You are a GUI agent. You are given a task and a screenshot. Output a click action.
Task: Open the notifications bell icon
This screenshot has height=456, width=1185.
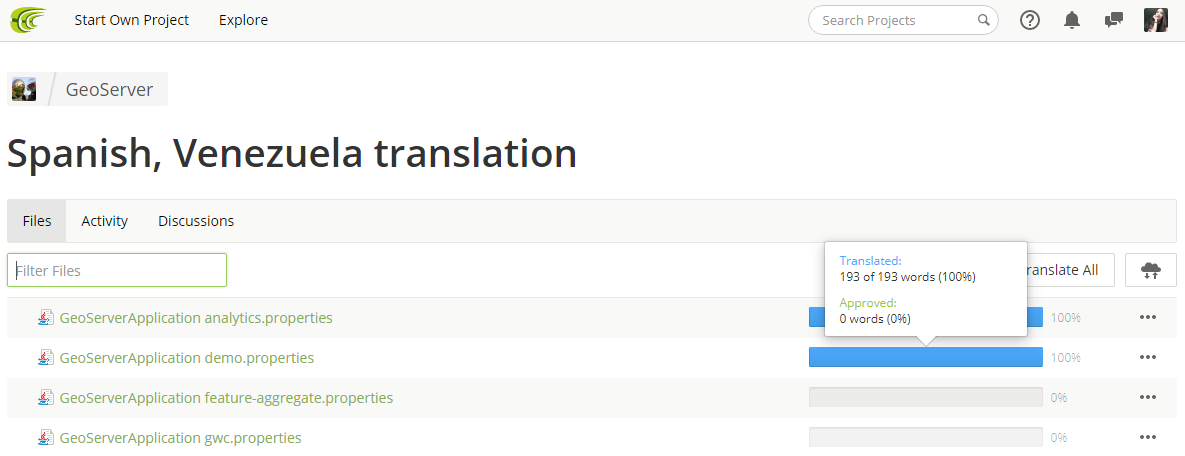[1072, 20]
